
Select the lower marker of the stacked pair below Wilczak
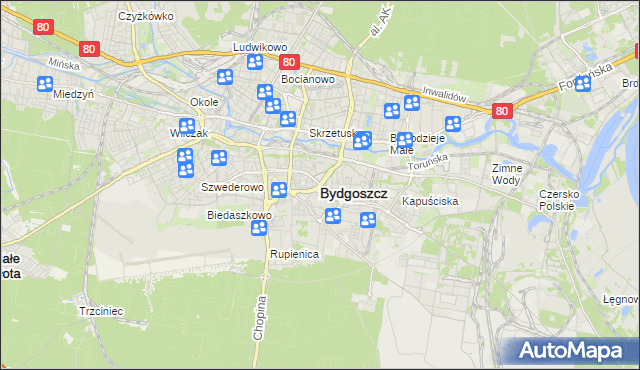coord(186,170)
